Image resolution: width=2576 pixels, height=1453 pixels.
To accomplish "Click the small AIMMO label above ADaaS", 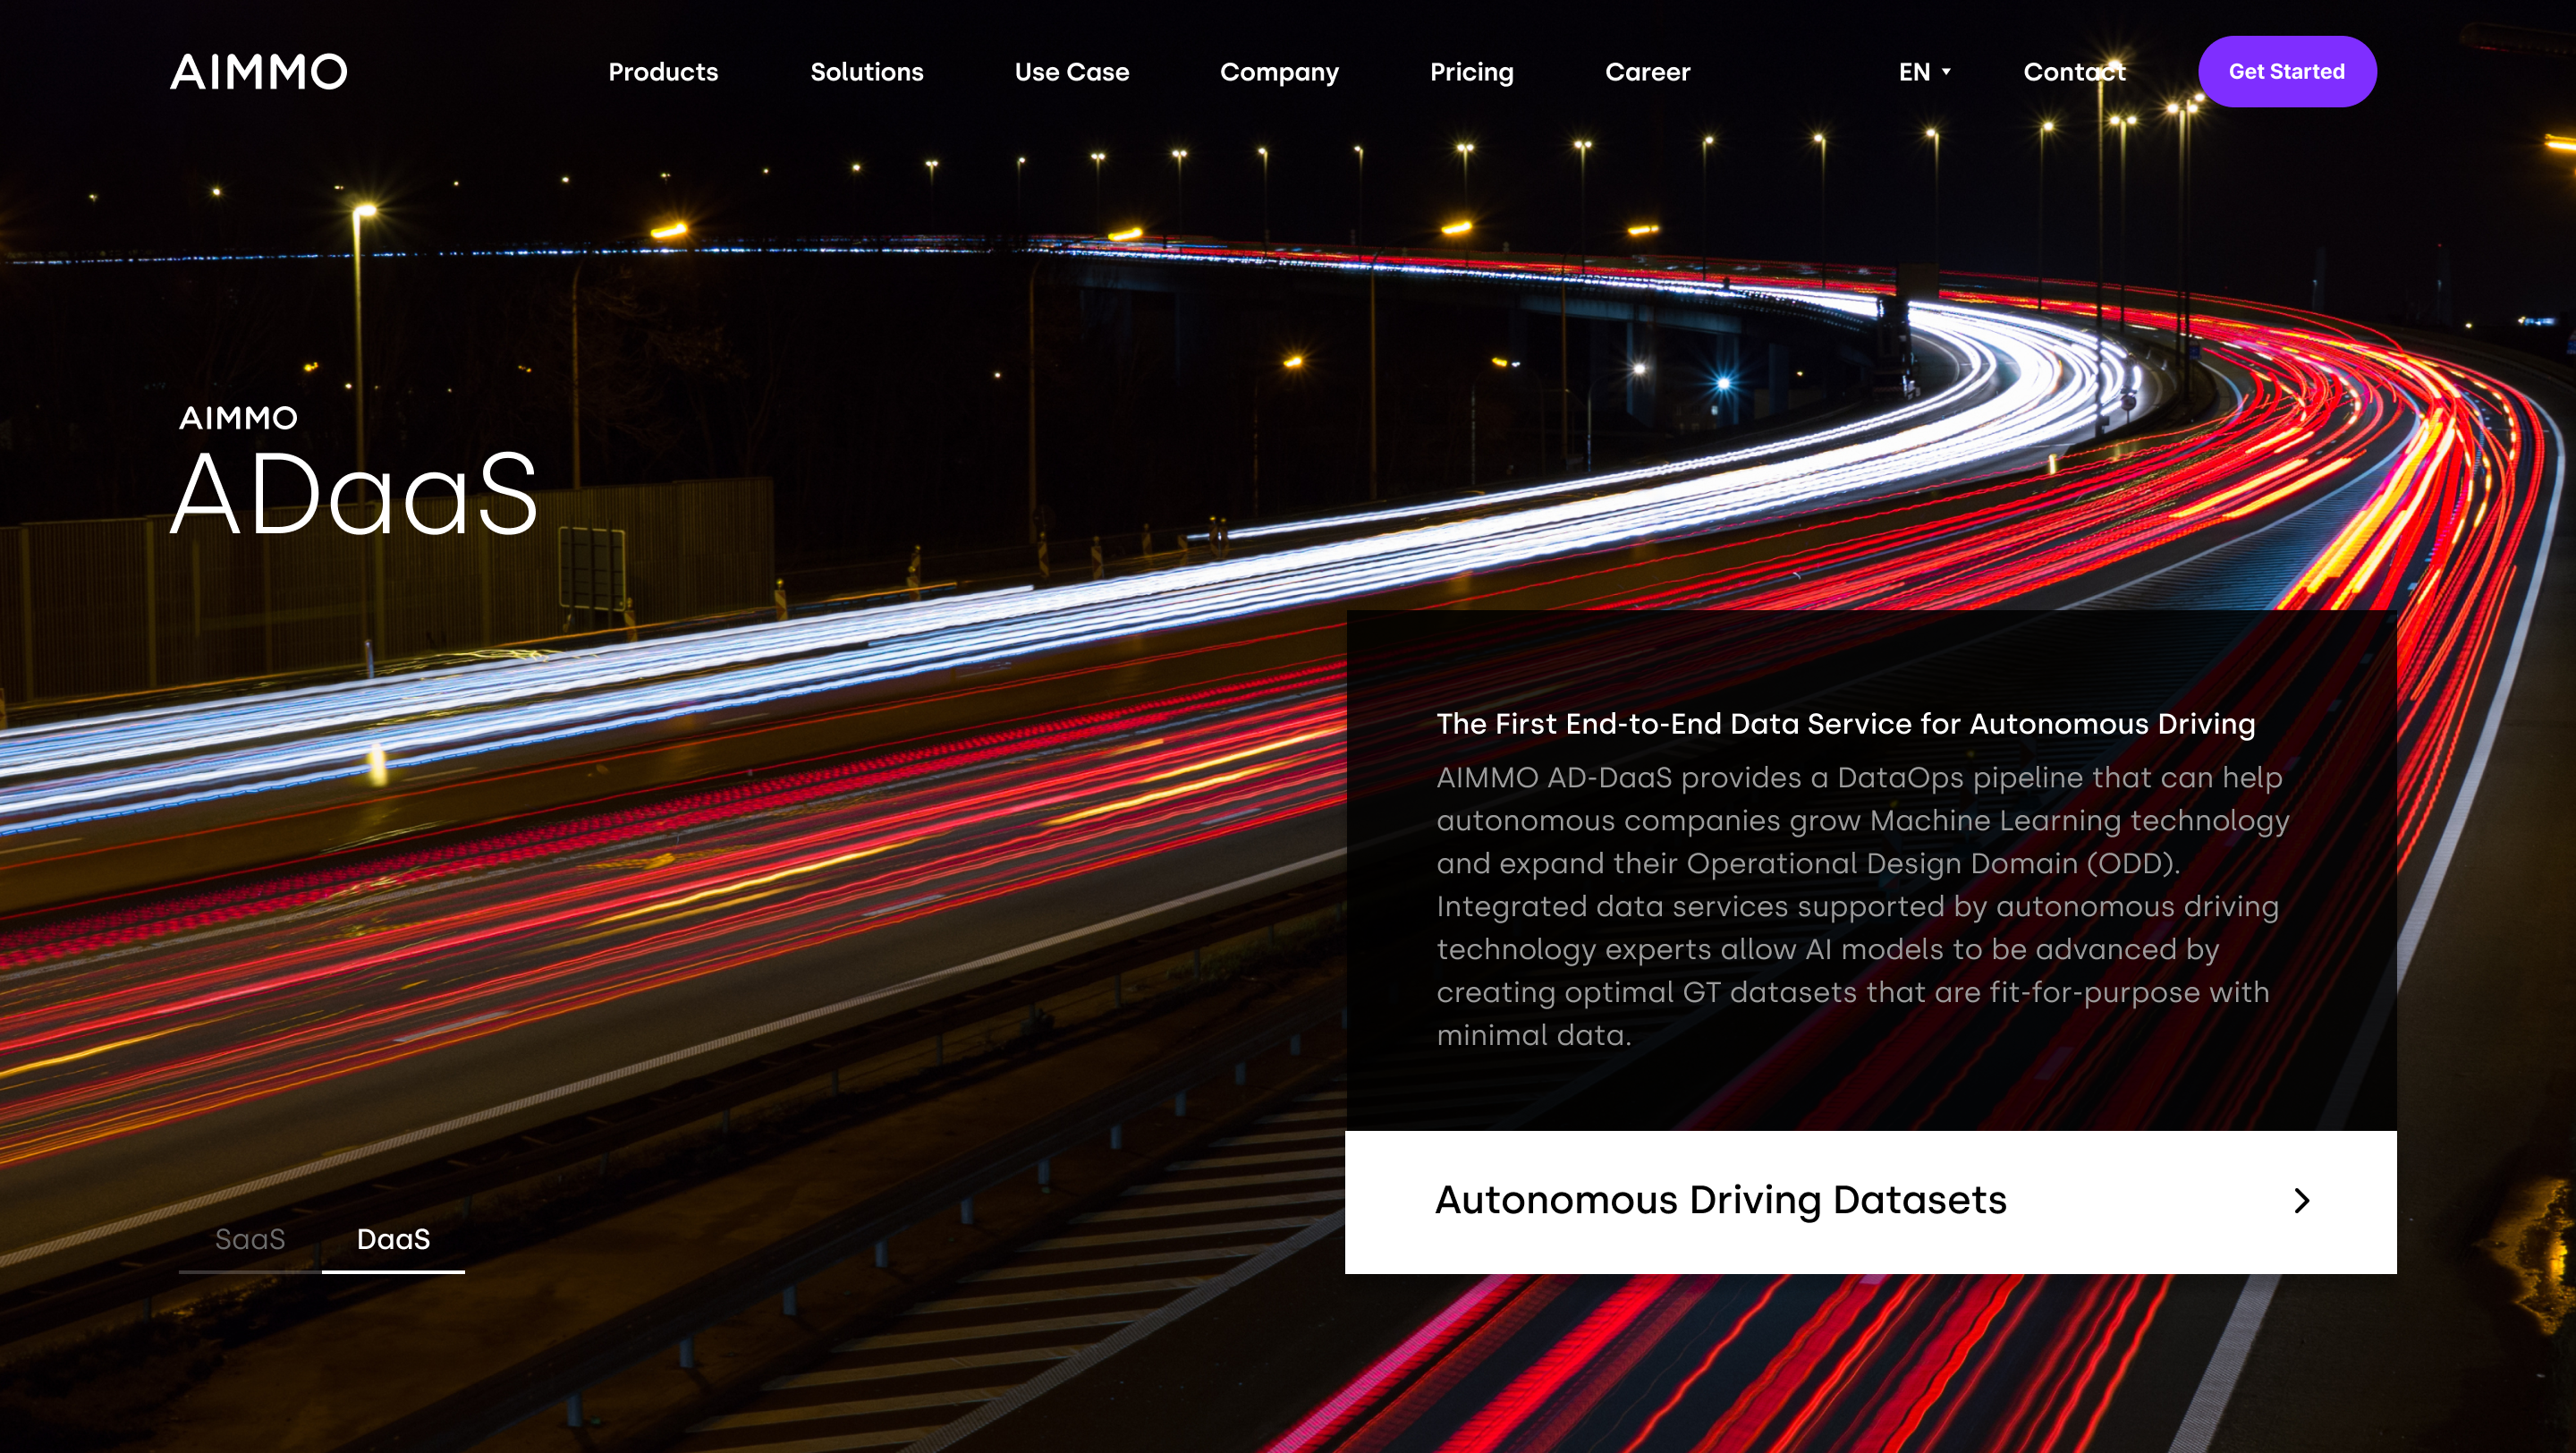I will pyautogui.click(x=238, y=418).
